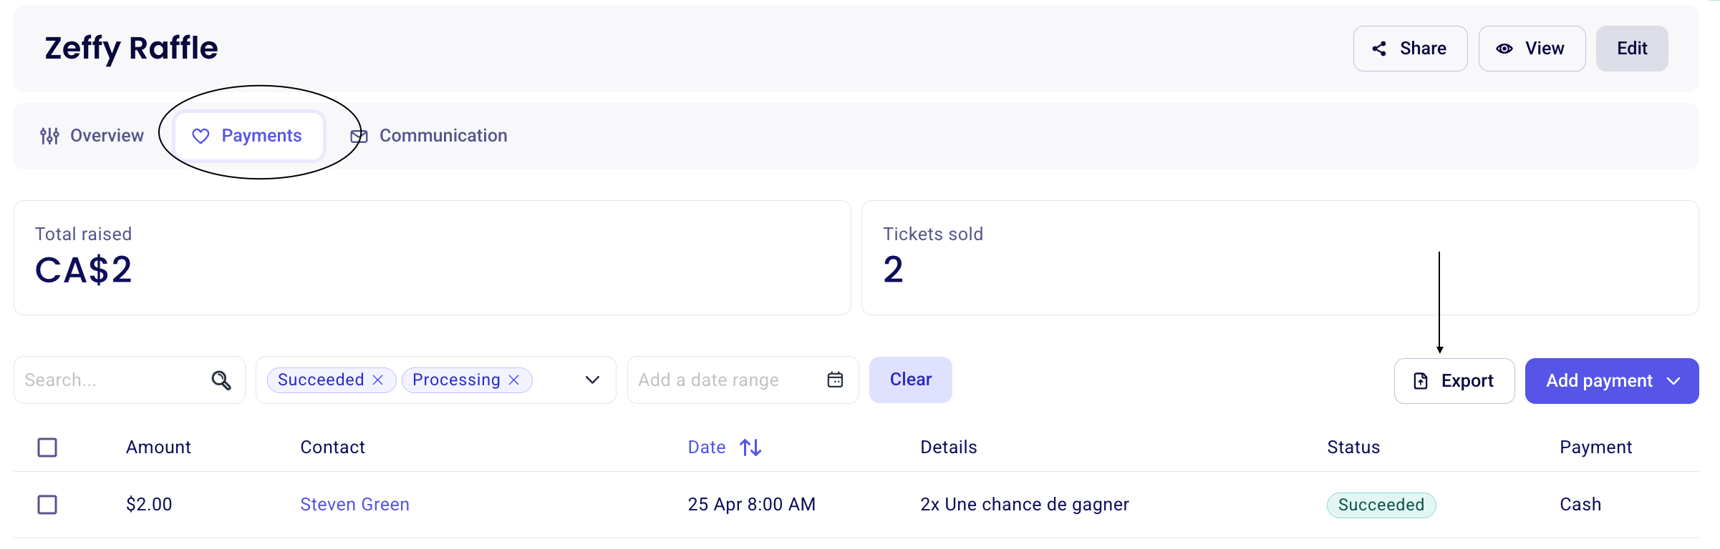Click the Edit button
This screenshot has width=1720, height=549.
1631,49
